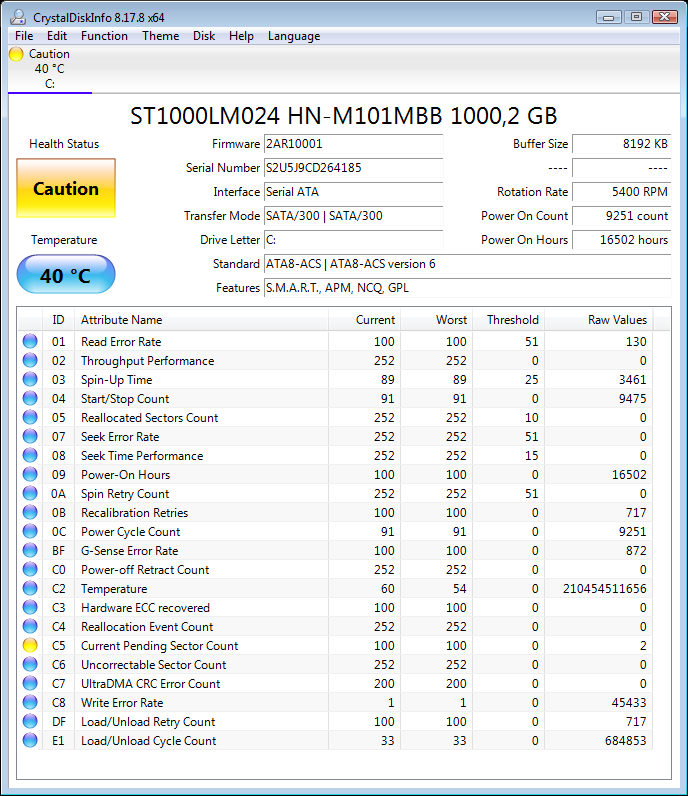The image size is (688, 796).
Task: Click the Firmware field 2AR10001
Action: (353, 144)
